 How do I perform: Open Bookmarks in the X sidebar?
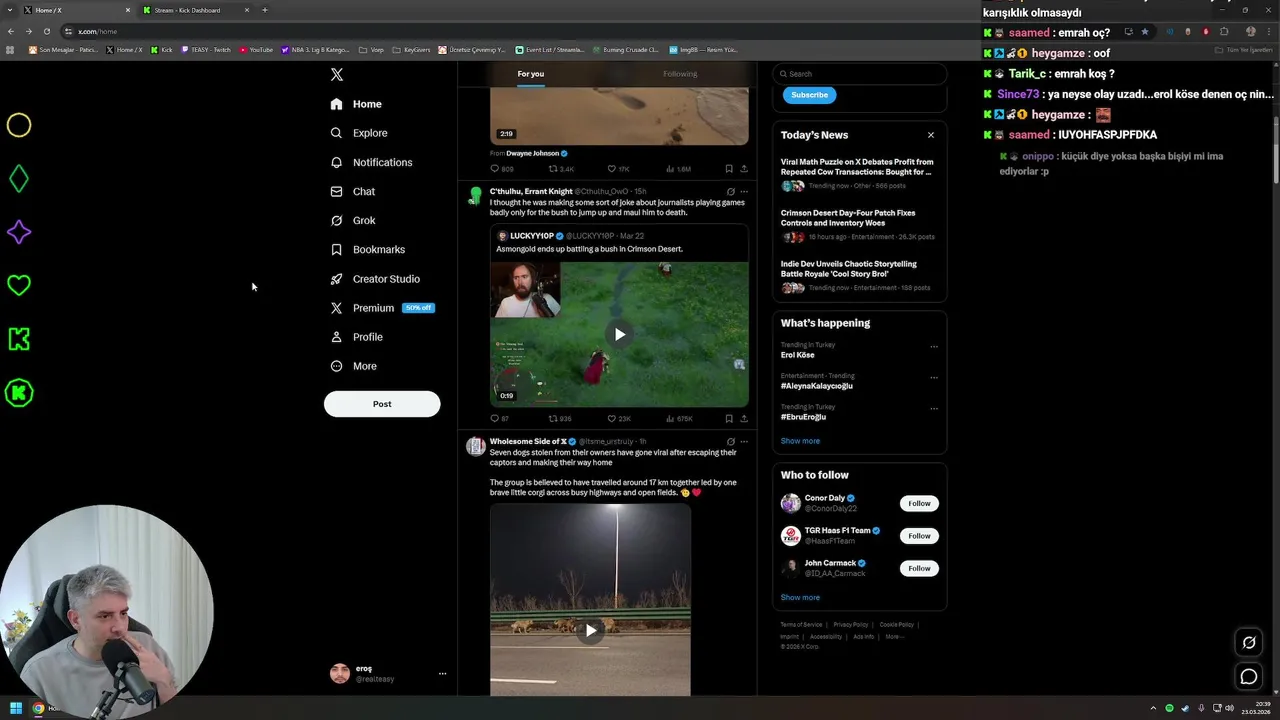(x=367, y=249)
